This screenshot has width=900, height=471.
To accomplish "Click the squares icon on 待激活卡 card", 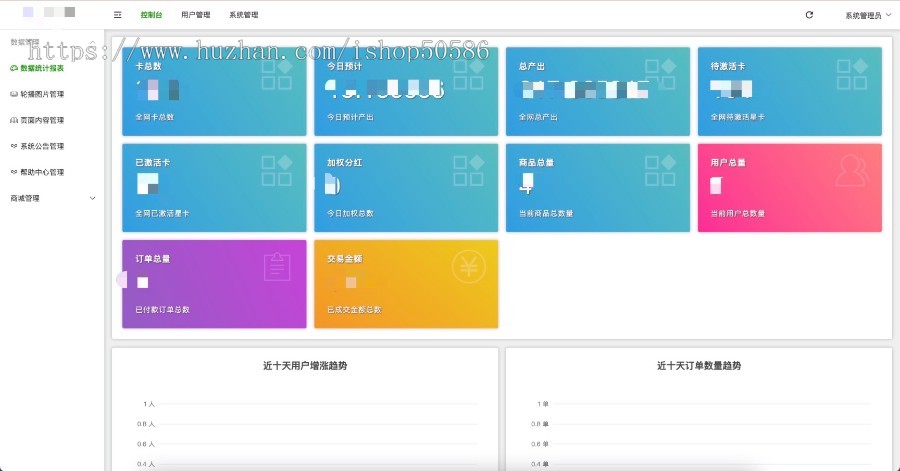I will click(x=852, y=74).
